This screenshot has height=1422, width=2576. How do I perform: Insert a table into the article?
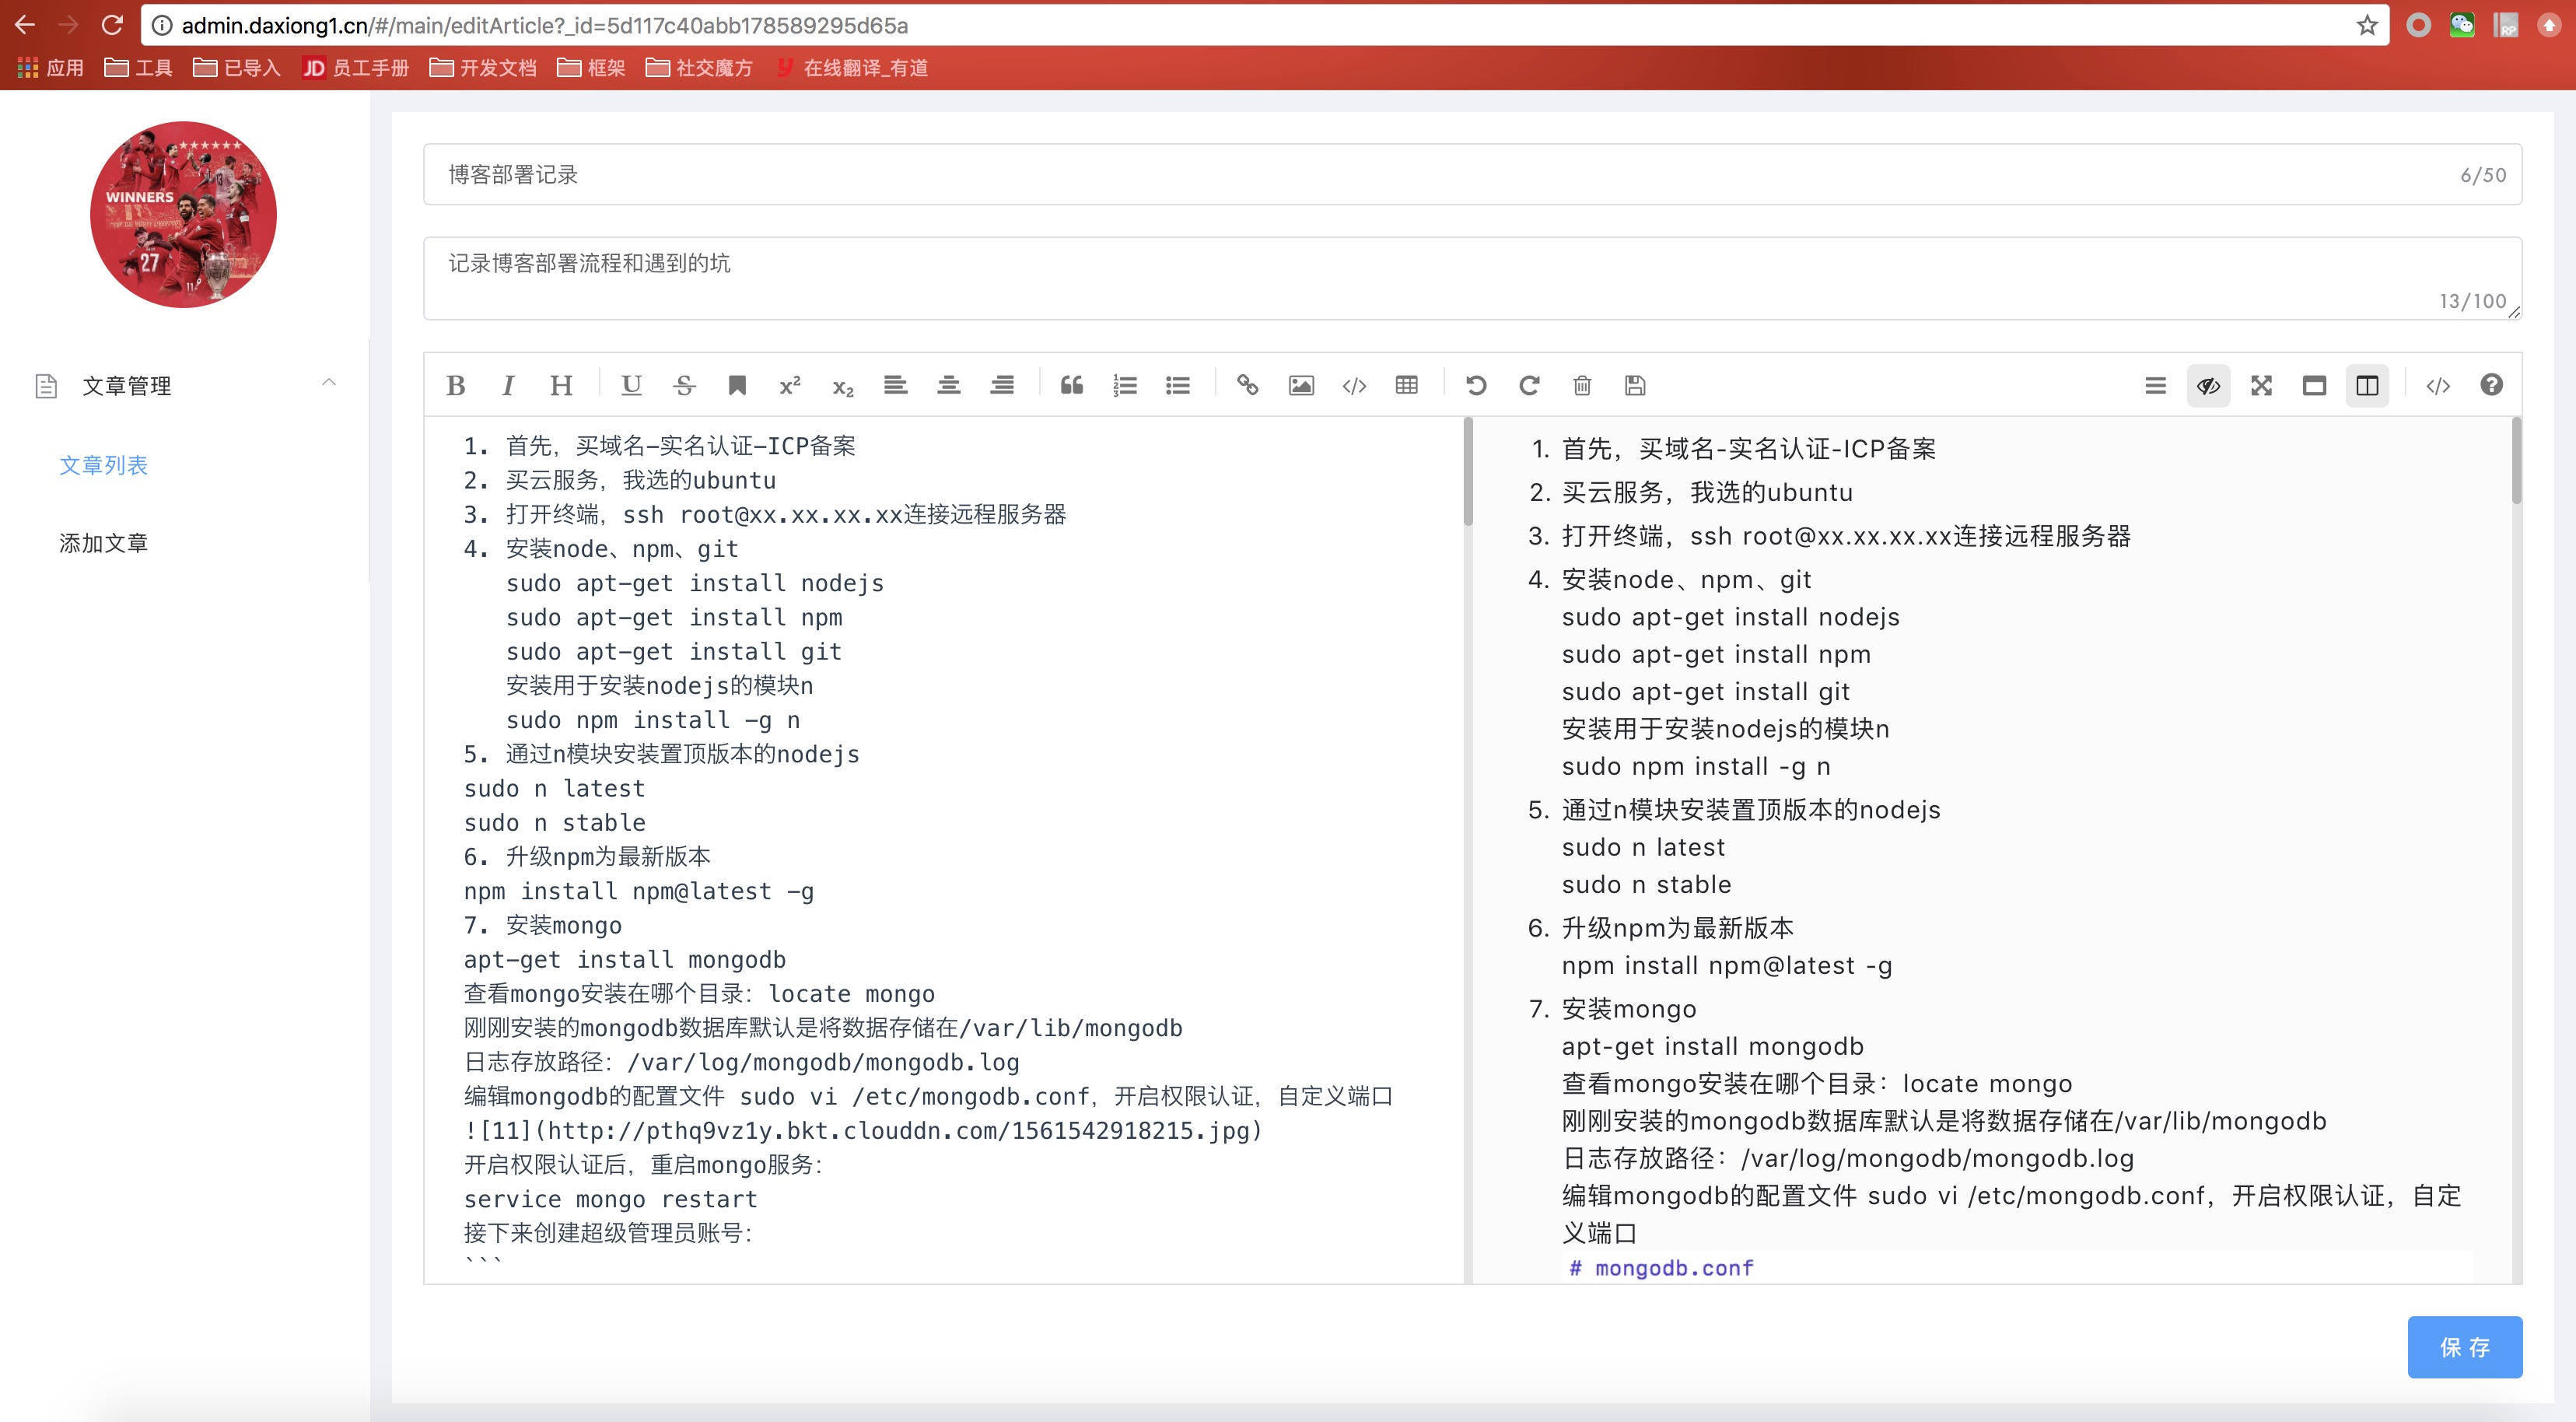(x=1406, y=385)
